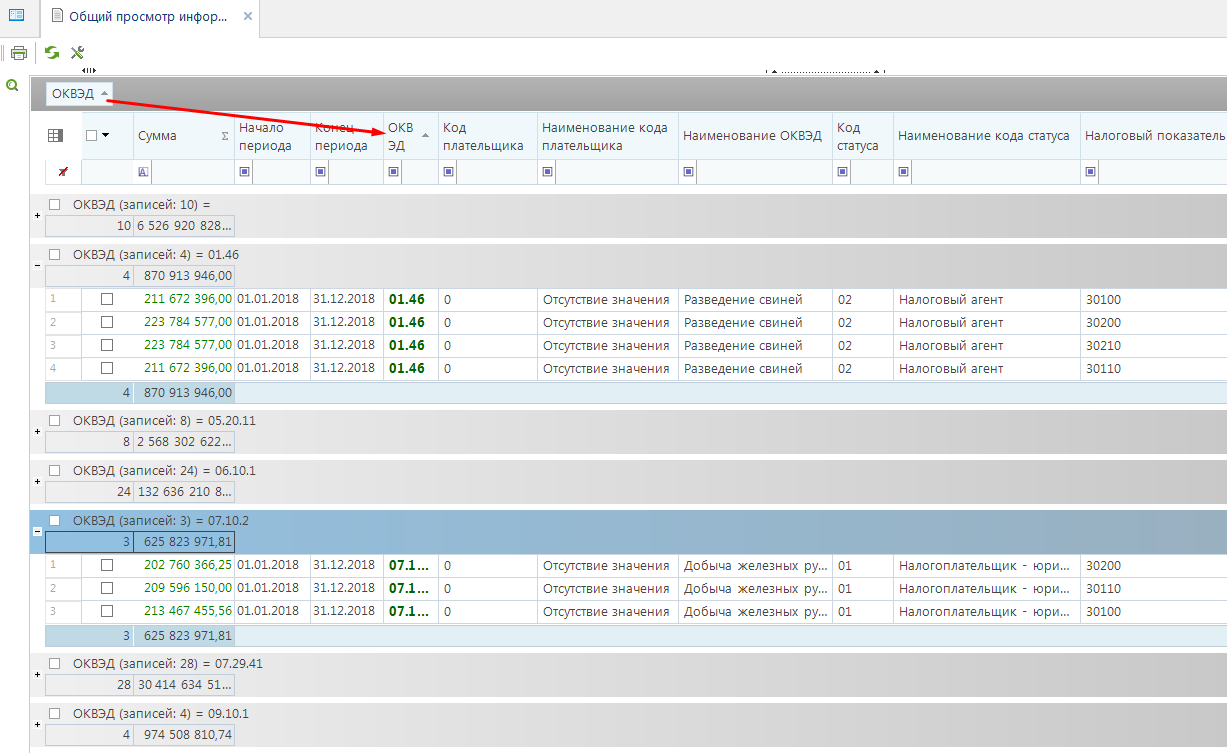Click the Print toolbar icon
Viewport: 1227px width, 753px height.
19,53
